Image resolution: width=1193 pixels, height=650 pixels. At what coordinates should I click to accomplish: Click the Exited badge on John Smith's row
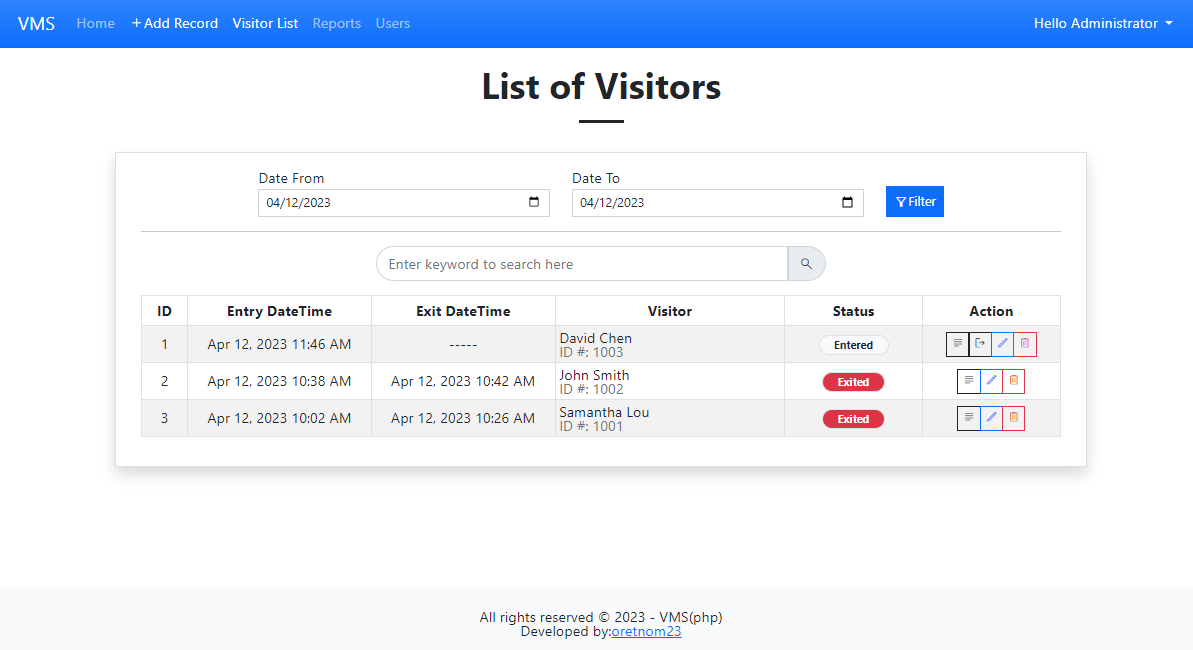pos(853,381)
